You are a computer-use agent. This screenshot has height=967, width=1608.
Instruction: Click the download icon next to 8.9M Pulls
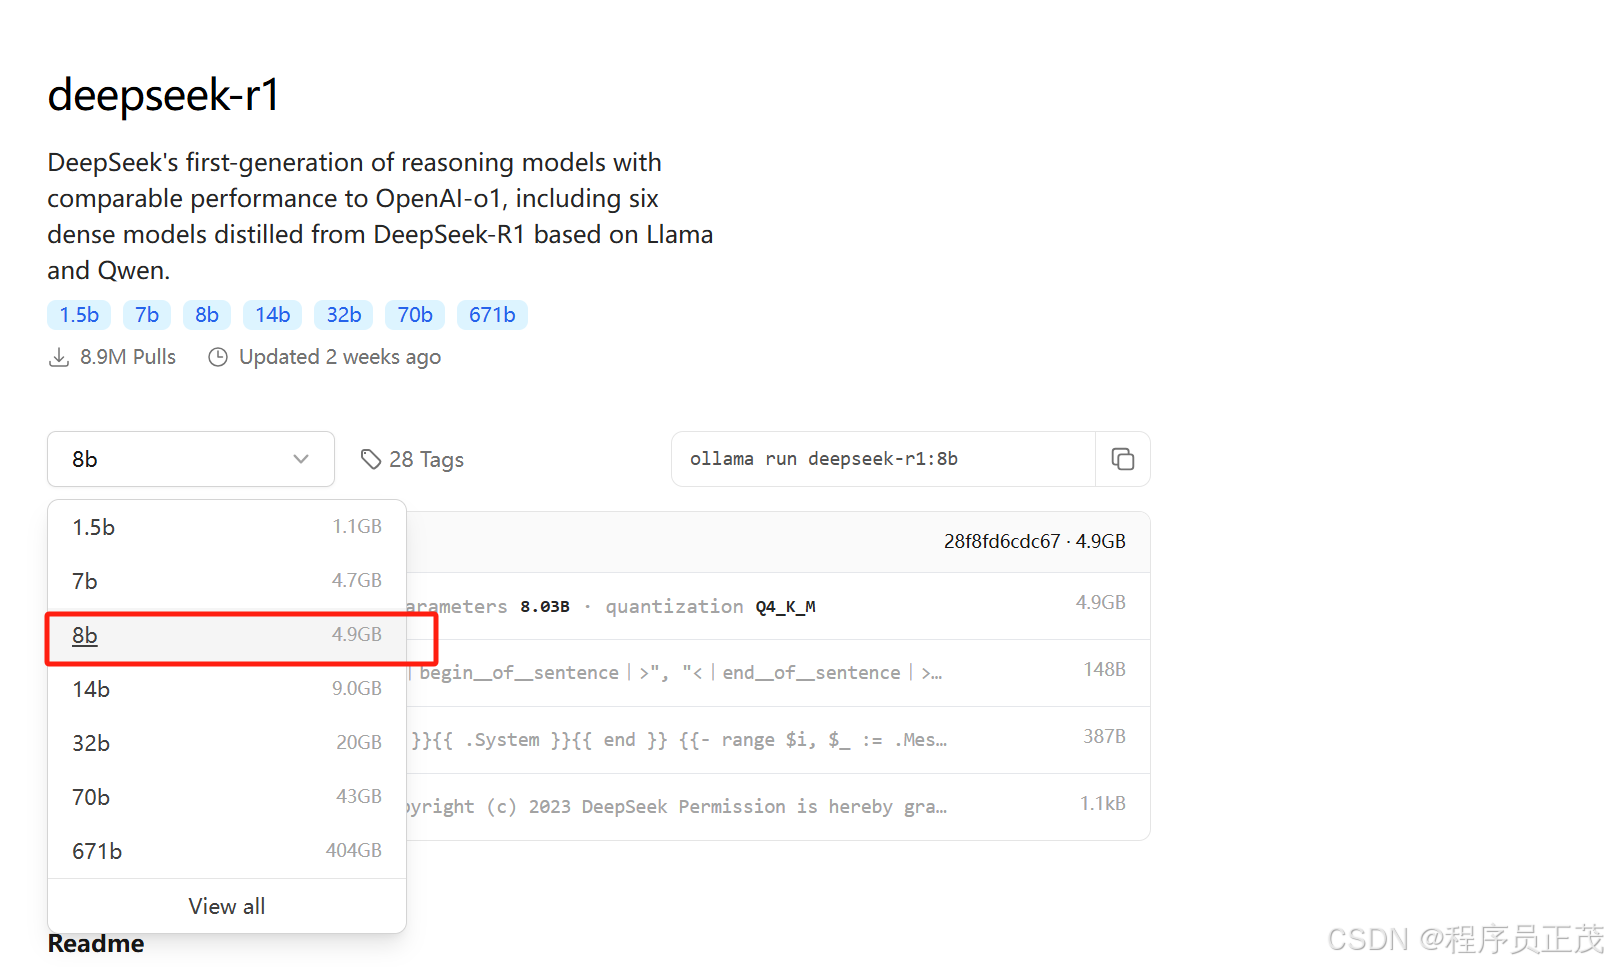pos(59,357)
